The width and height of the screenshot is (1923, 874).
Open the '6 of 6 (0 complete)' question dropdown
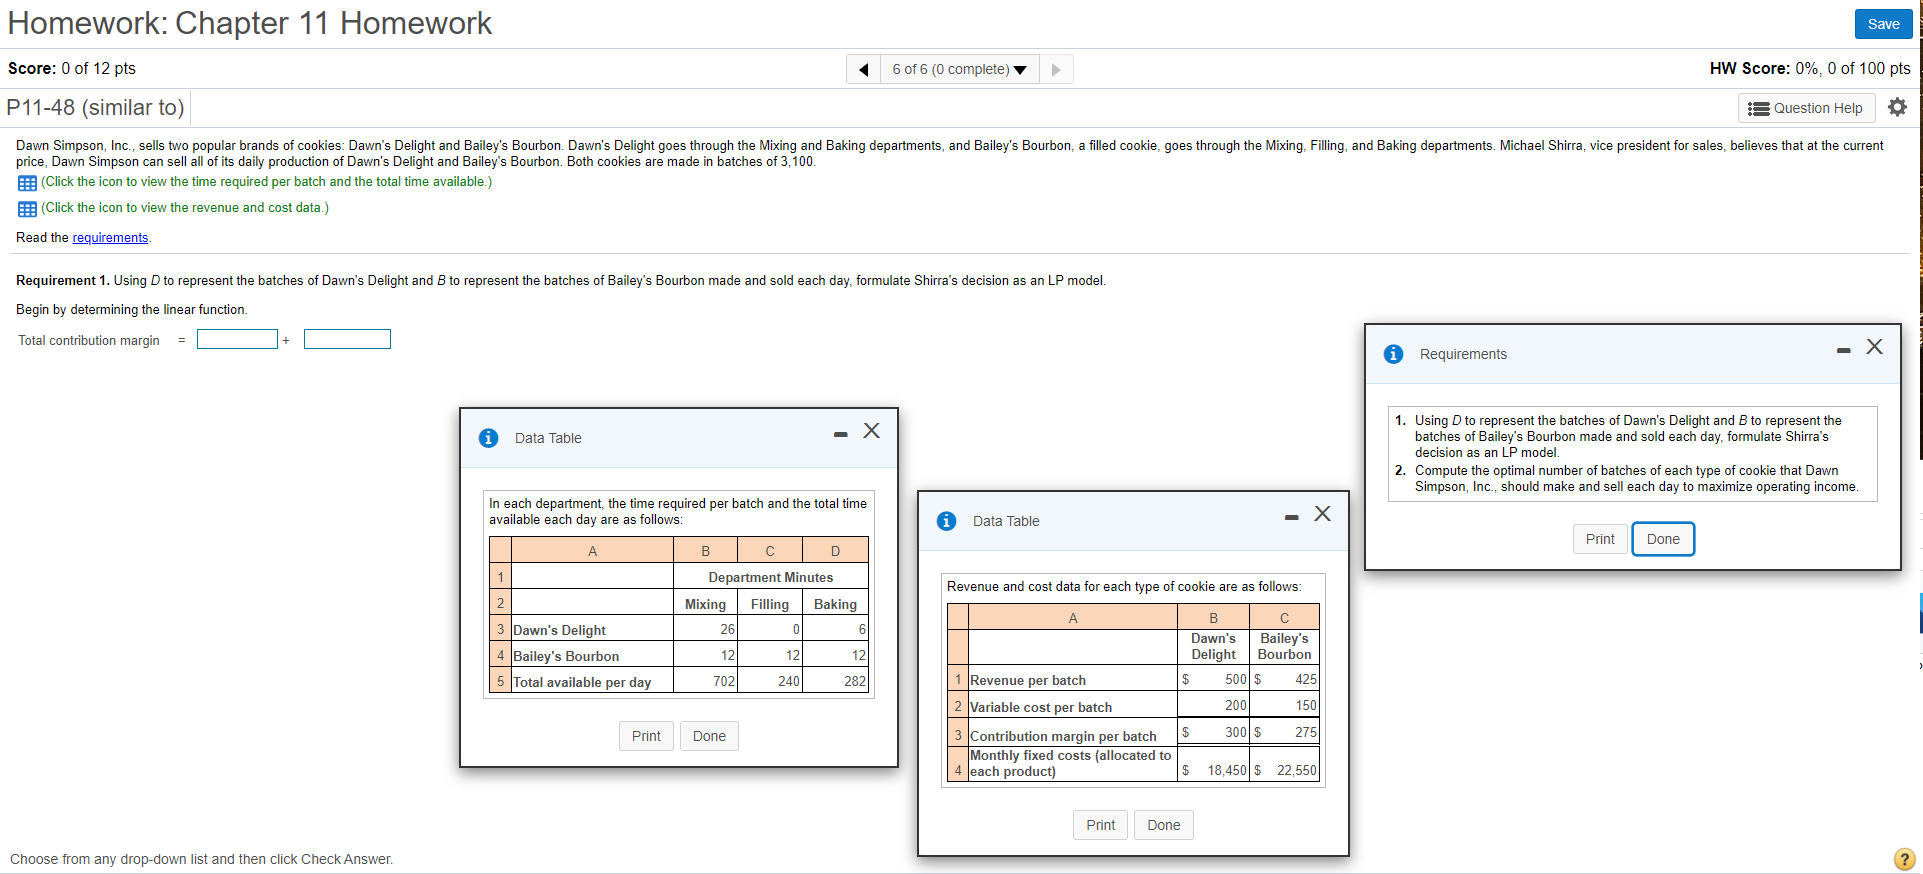point(959,69)
